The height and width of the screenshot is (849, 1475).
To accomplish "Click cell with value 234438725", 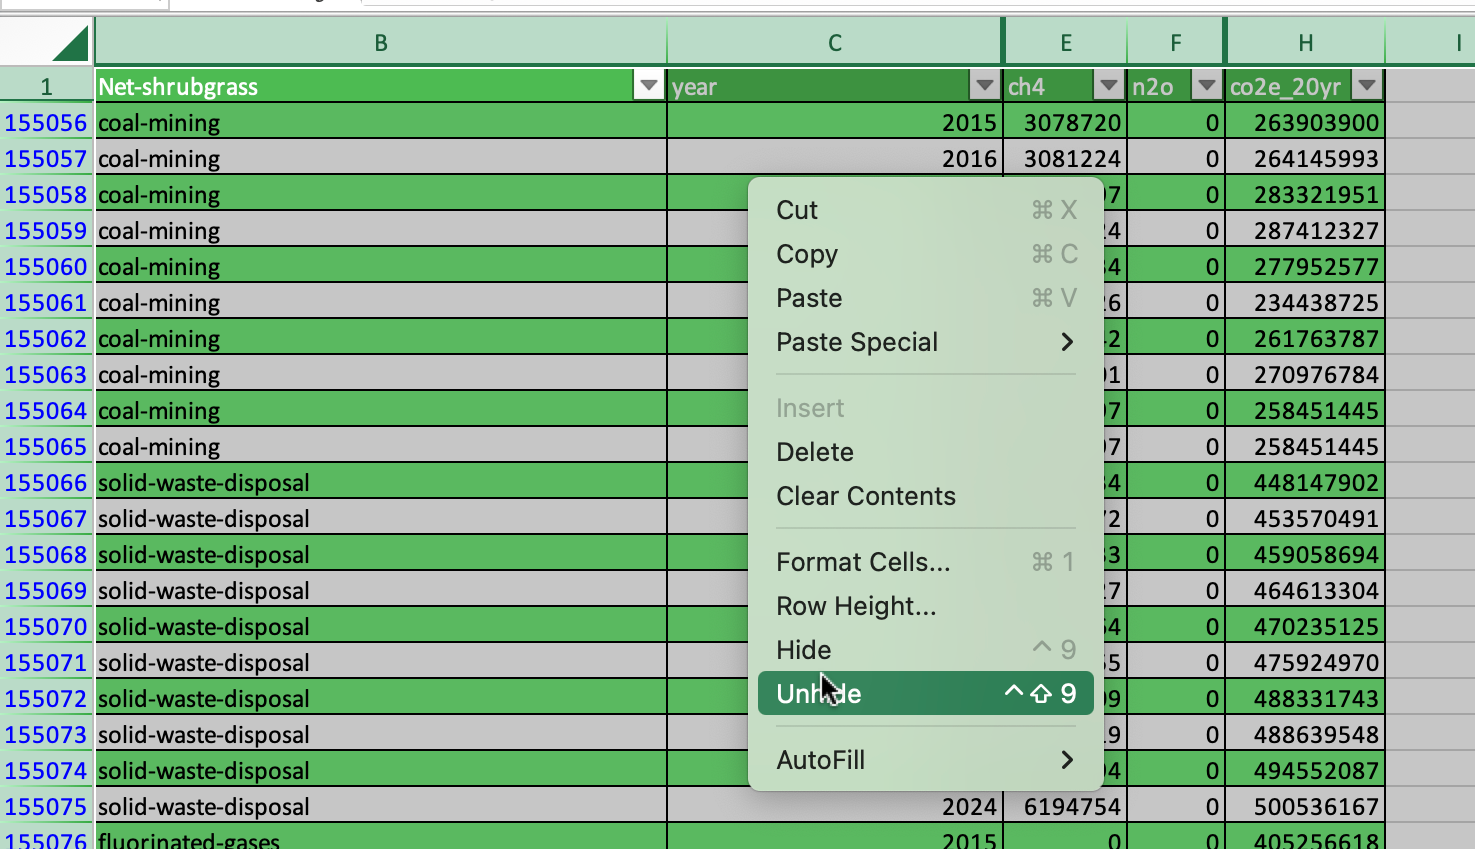I will 1305,303.
